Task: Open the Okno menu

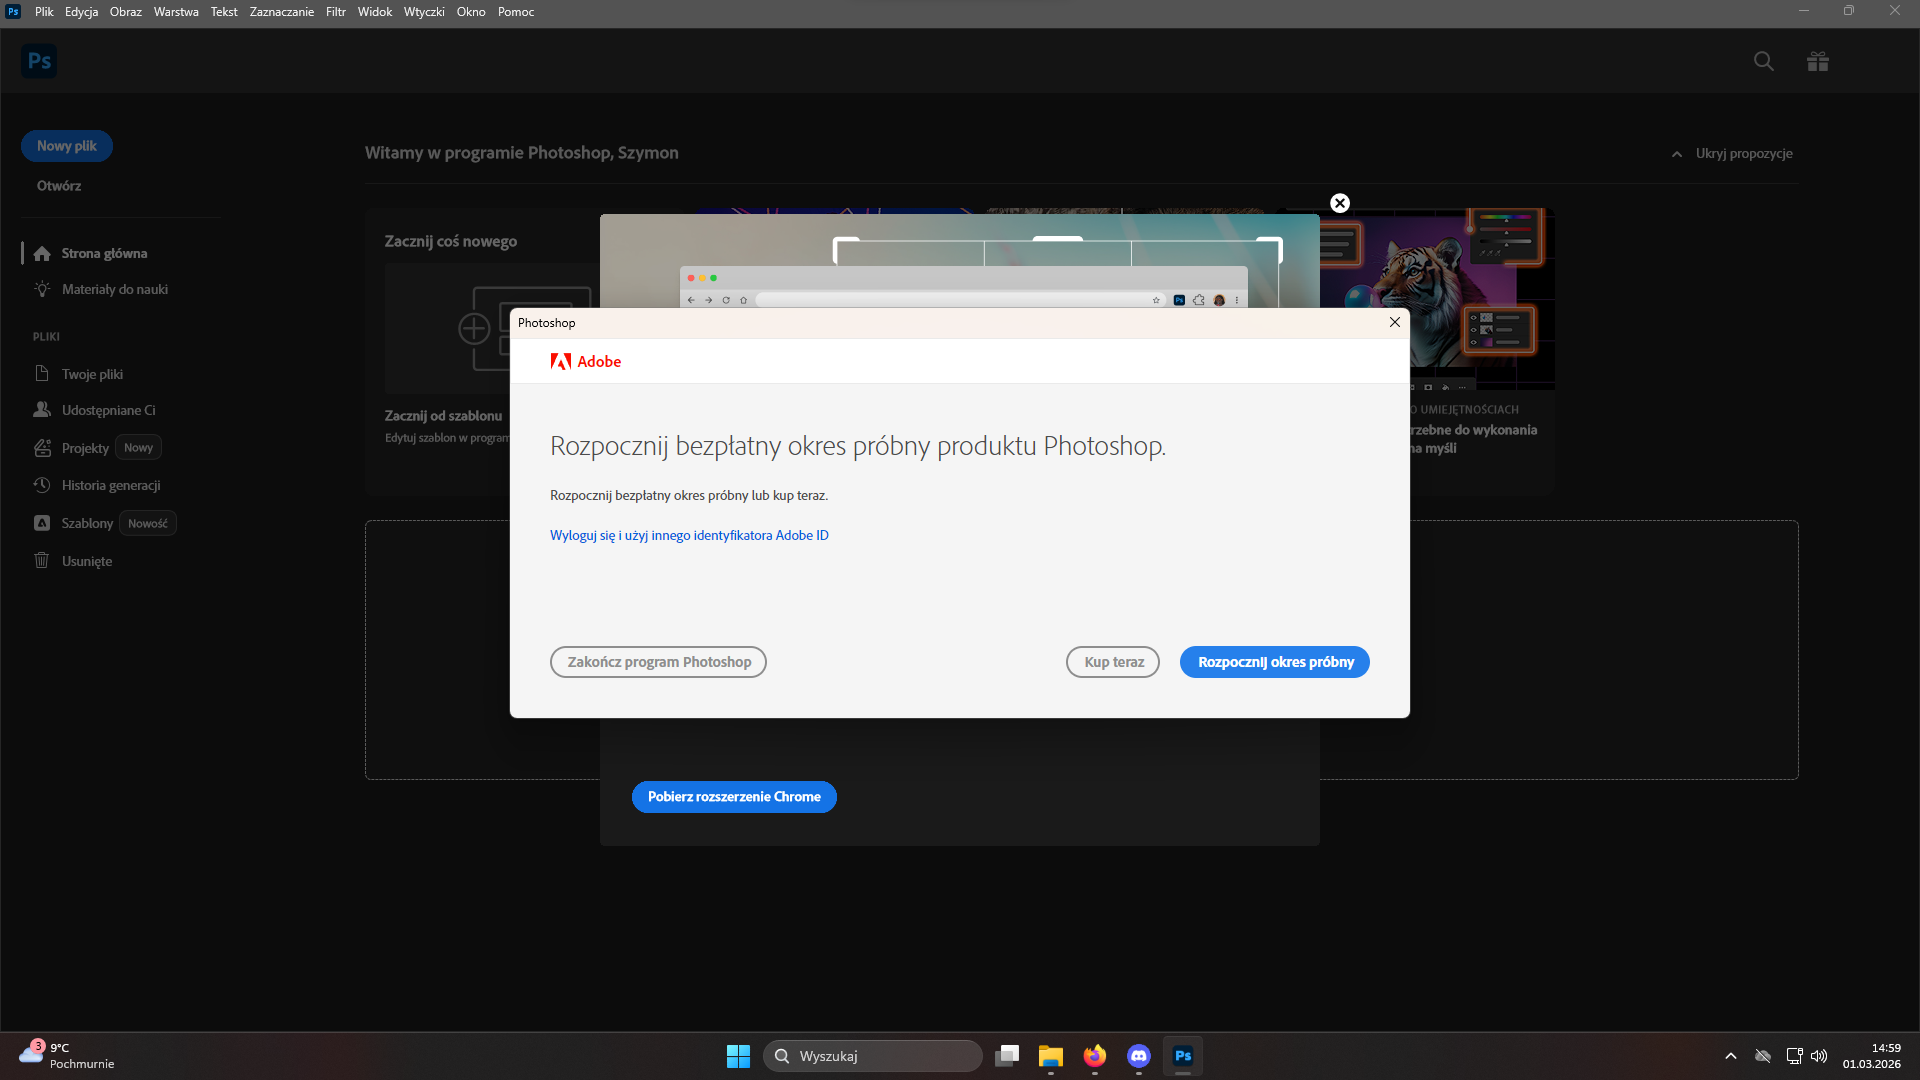Action: [471, 12]
